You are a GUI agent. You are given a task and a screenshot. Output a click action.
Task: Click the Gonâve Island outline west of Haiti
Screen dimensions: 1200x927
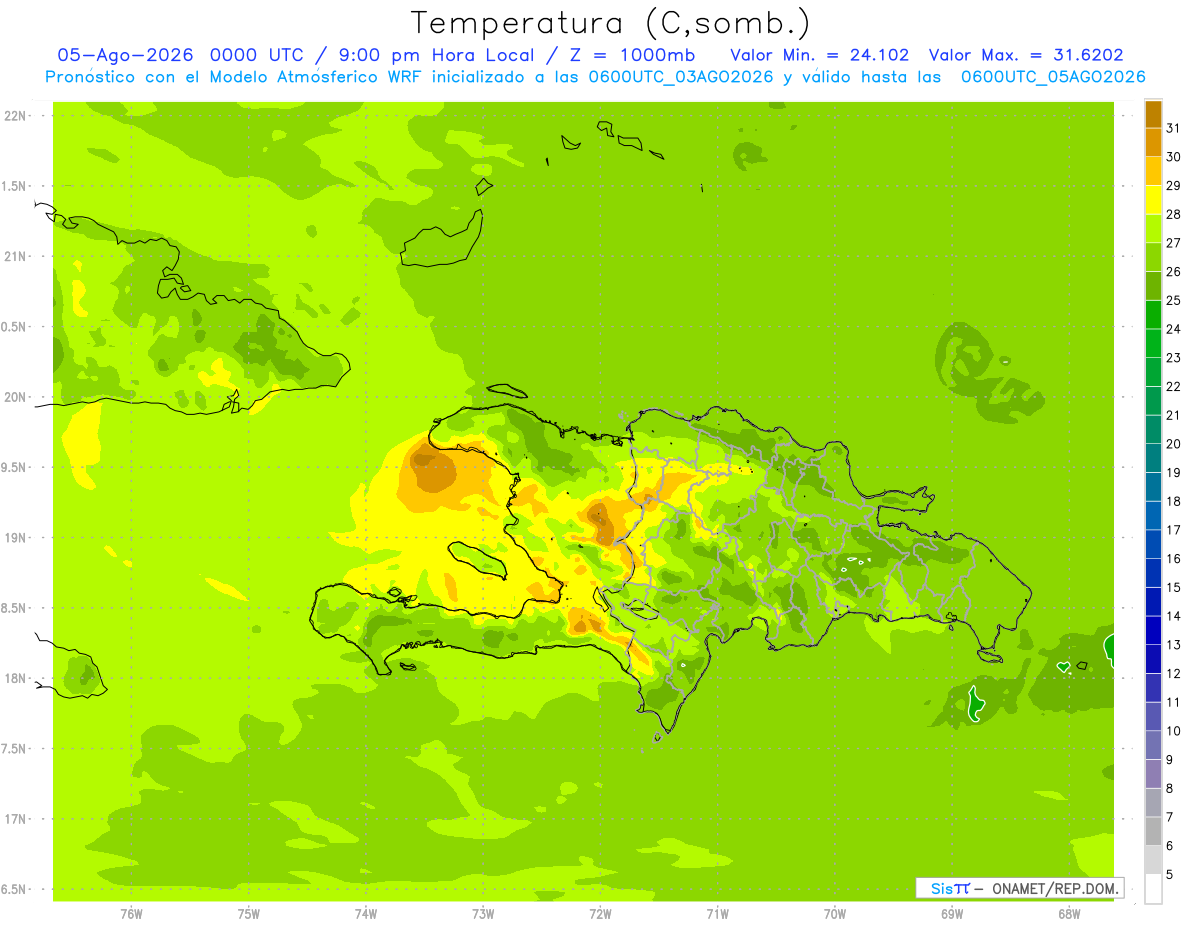(478, 560)
